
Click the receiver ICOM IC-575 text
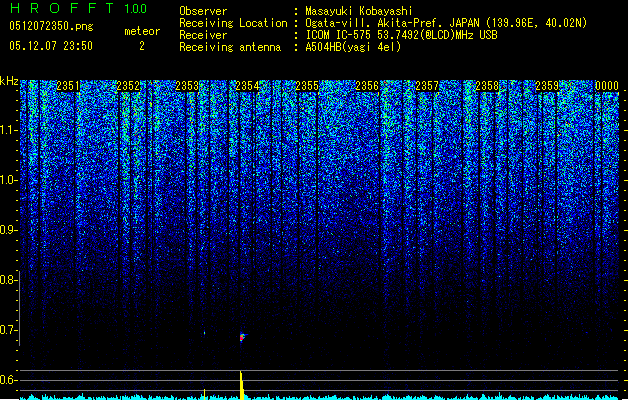click(x=401, y=35)
